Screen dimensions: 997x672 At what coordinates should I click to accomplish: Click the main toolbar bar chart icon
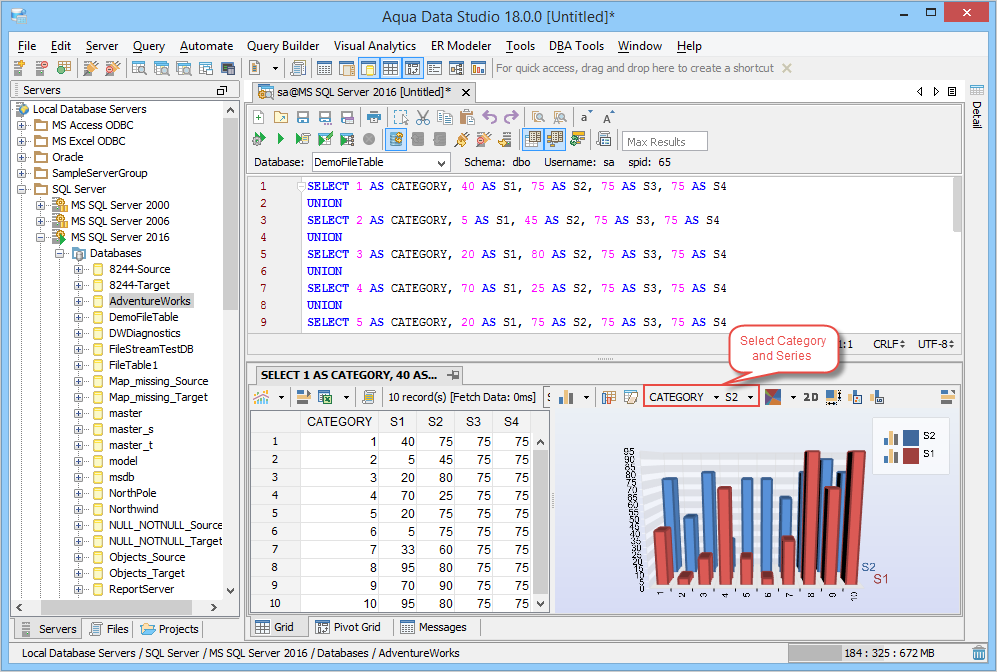pos(478,68)
